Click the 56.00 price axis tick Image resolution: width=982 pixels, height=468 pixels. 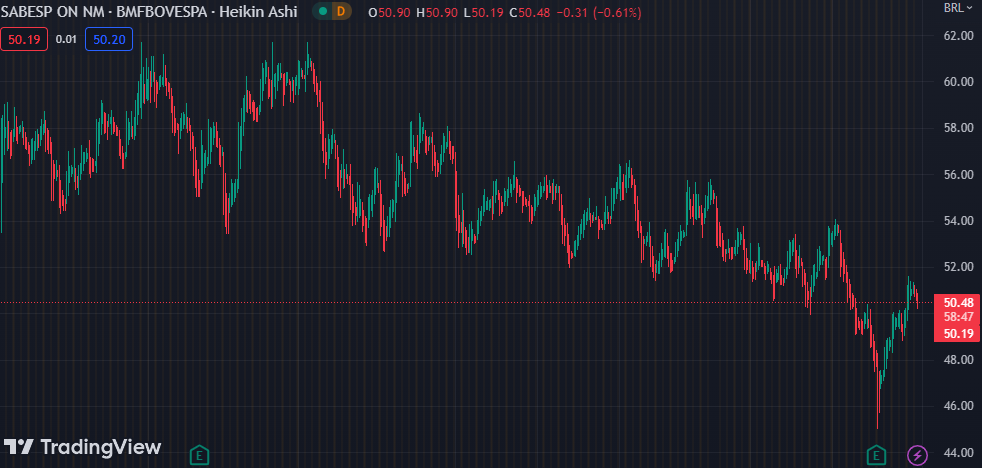pyautogui.click(x=958, y=174)
